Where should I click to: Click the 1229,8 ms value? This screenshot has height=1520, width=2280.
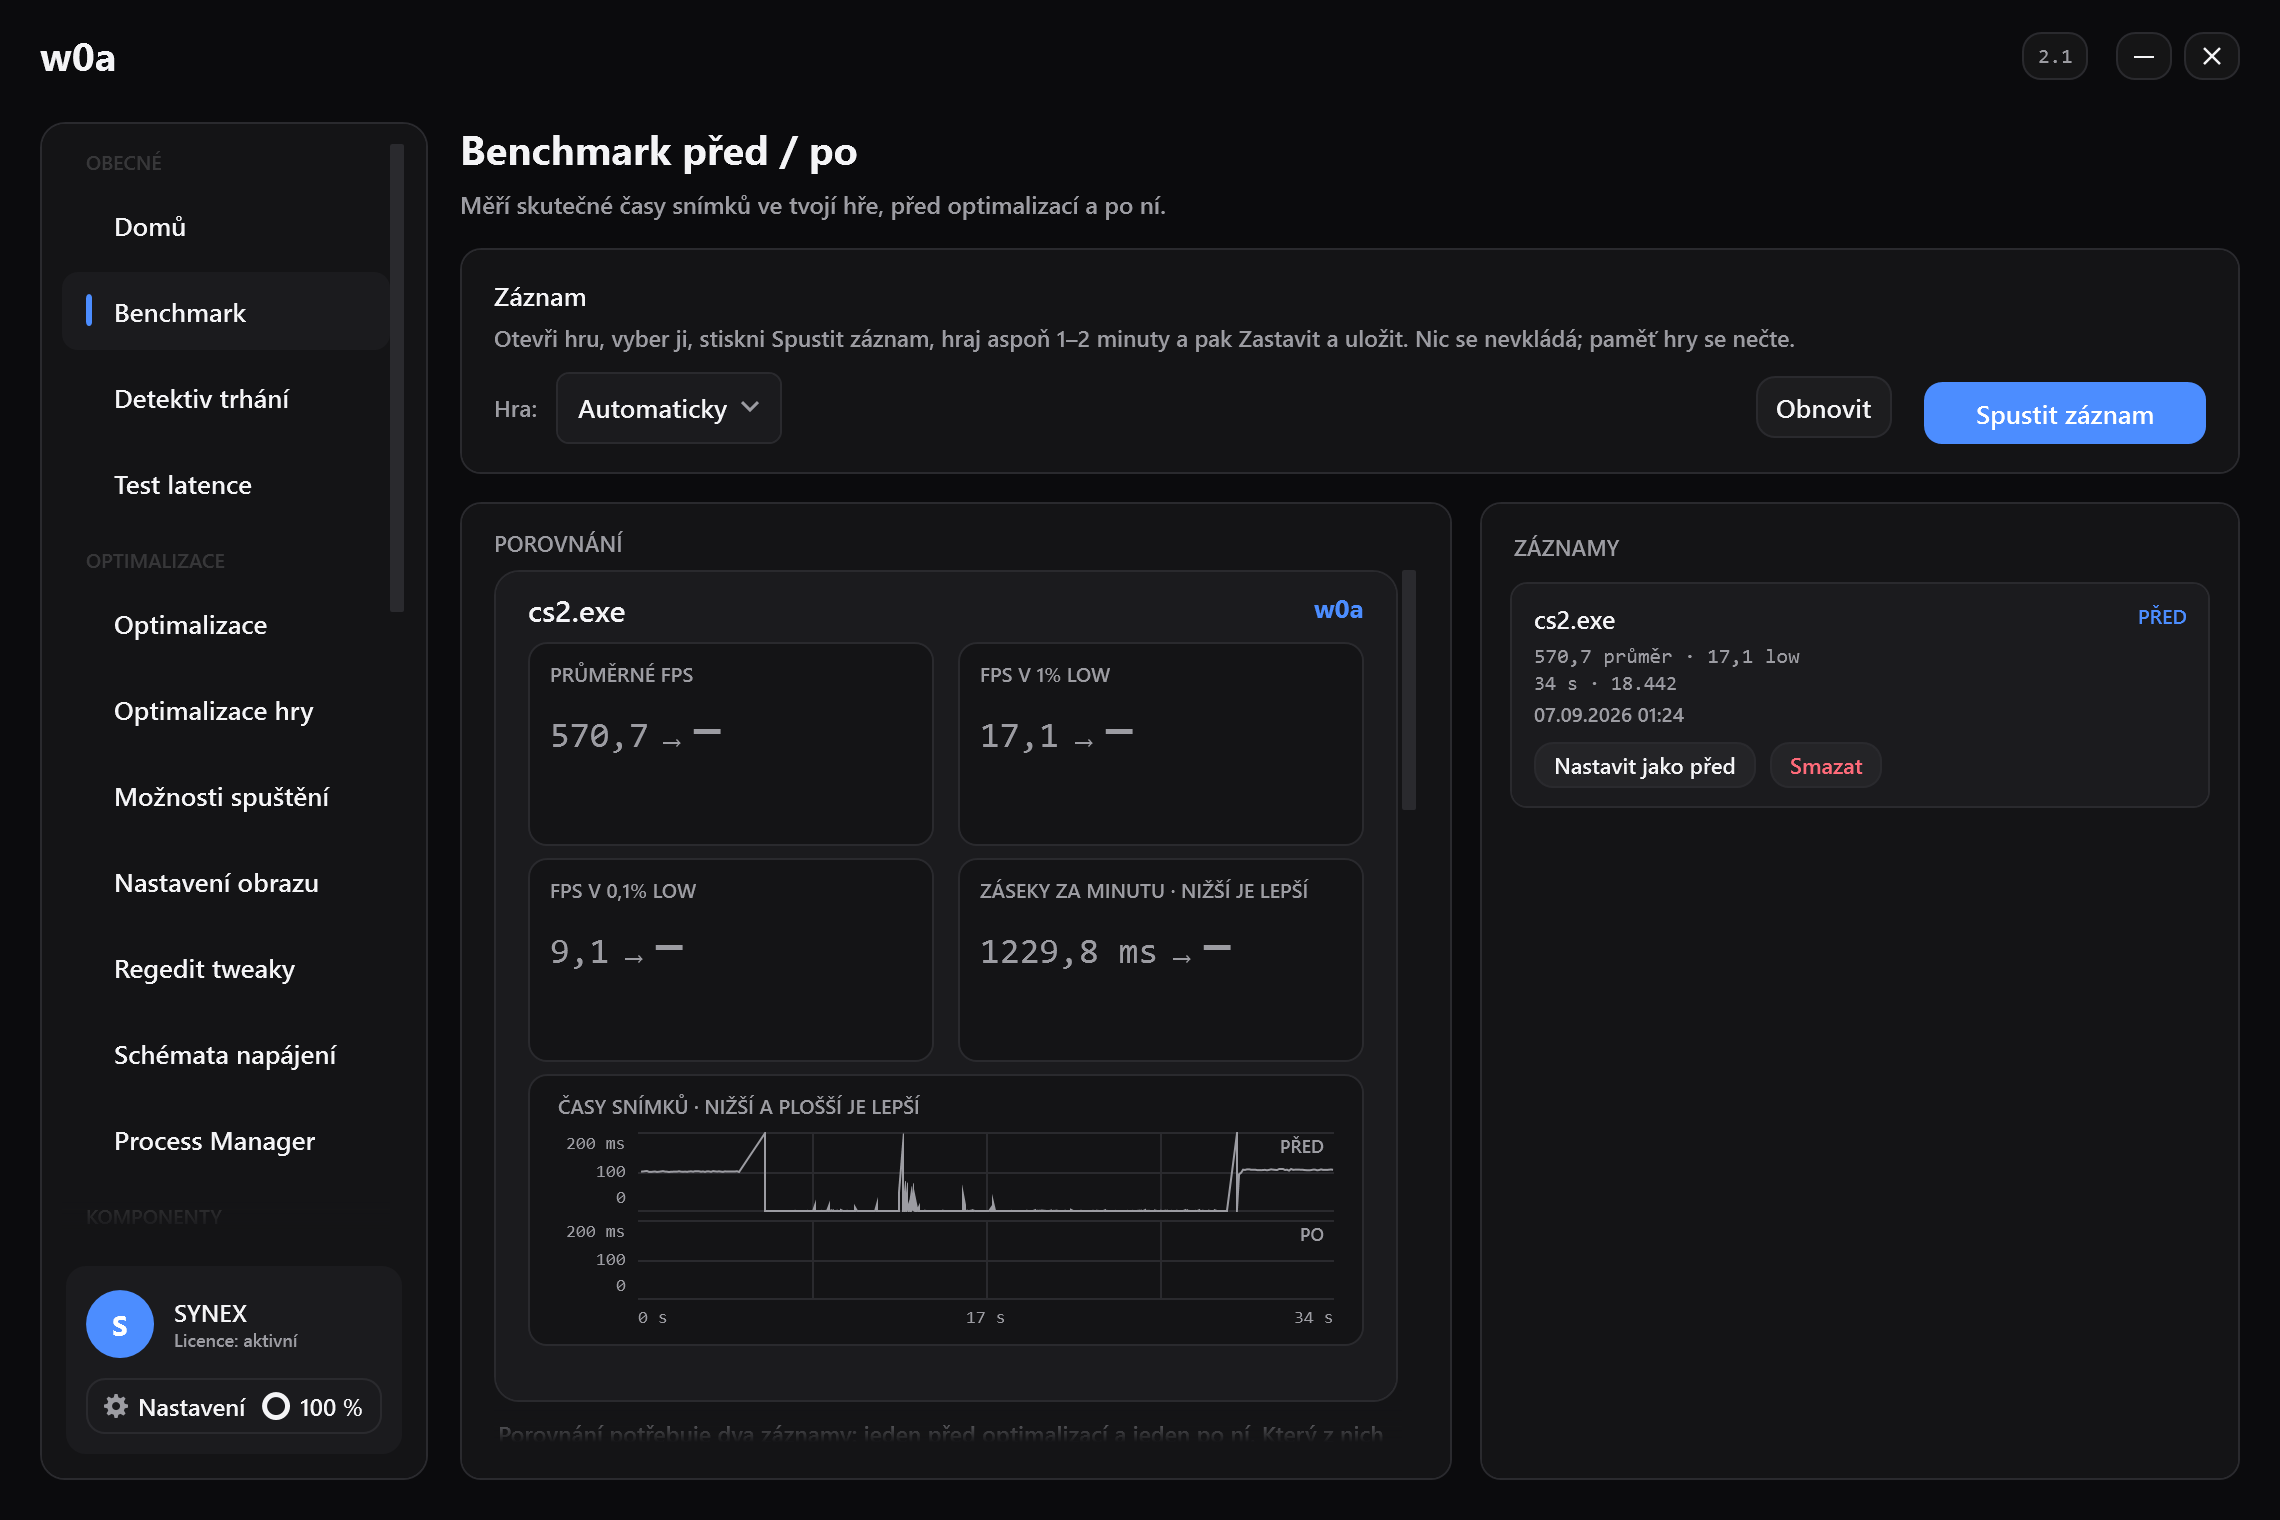tap(1068, 952)
